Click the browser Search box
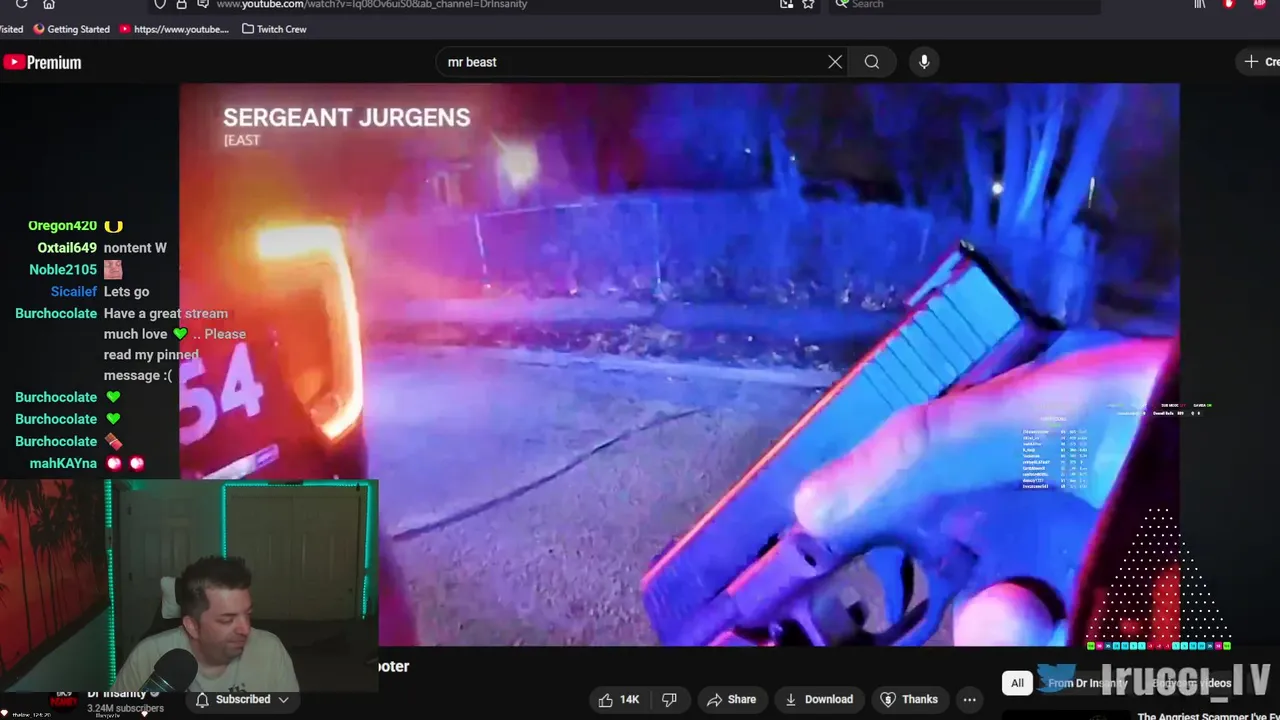This screenshot has height=720, width=1280. click(965, 5)
